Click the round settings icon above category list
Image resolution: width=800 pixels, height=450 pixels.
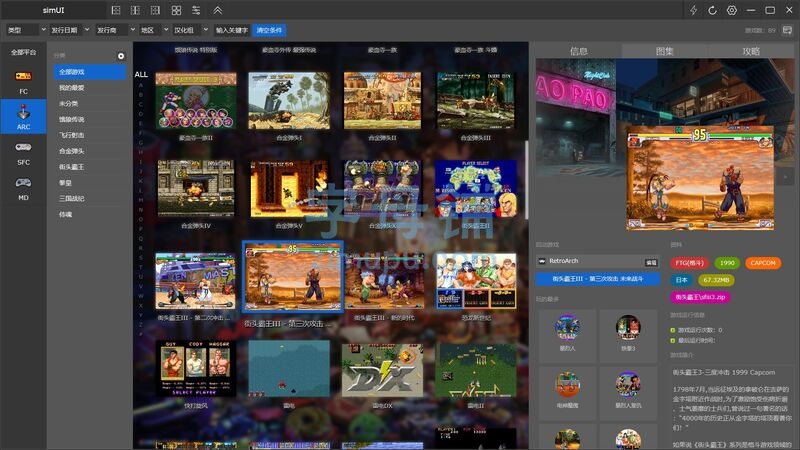point(121,56)
